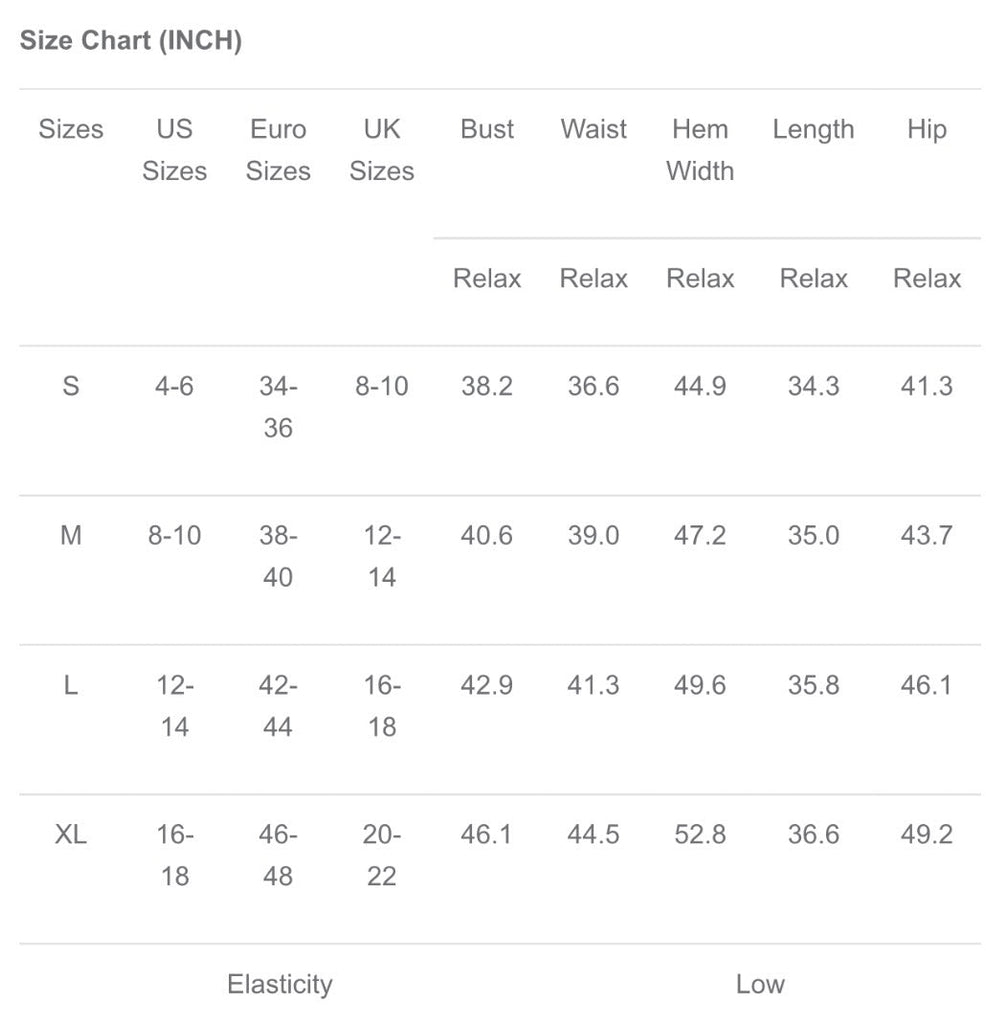This screenshot has width=986, height=1024.
Task: Select the Hip column header
Action: (926, 129)
